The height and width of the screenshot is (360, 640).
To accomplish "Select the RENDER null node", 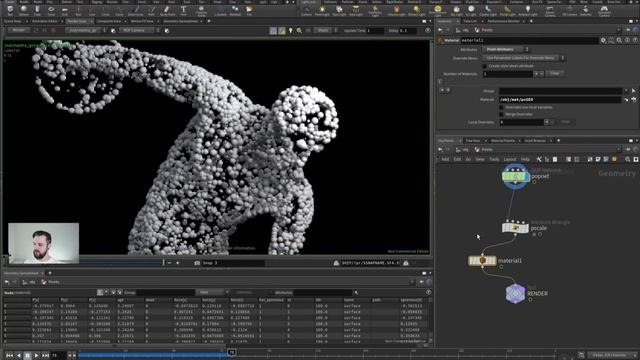I will 515,293.
